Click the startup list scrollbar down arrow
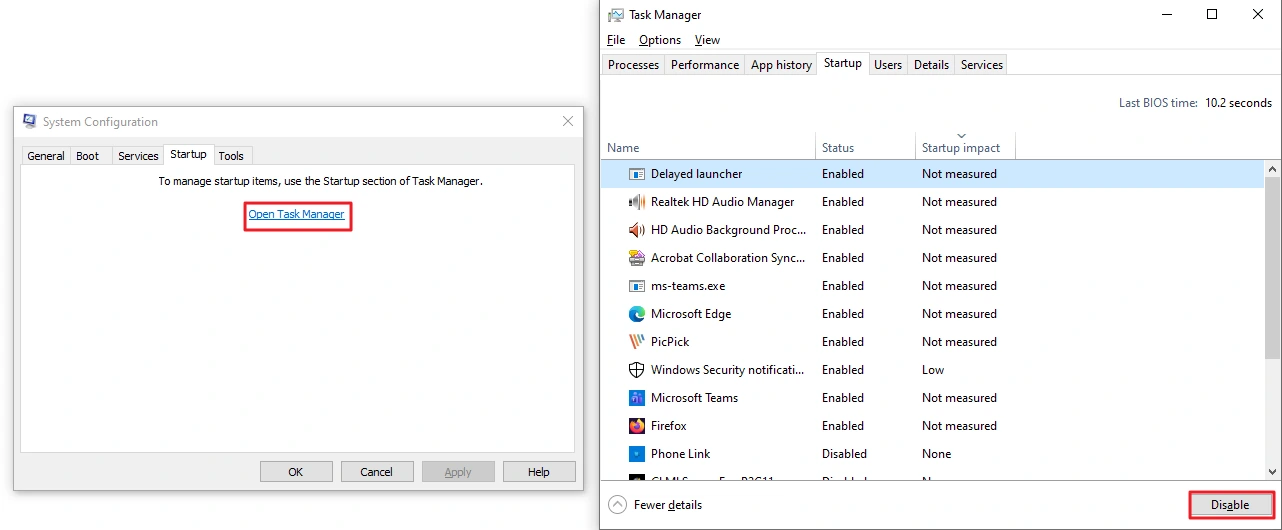Screen dimensions: 1282x530 (1273, 470)
